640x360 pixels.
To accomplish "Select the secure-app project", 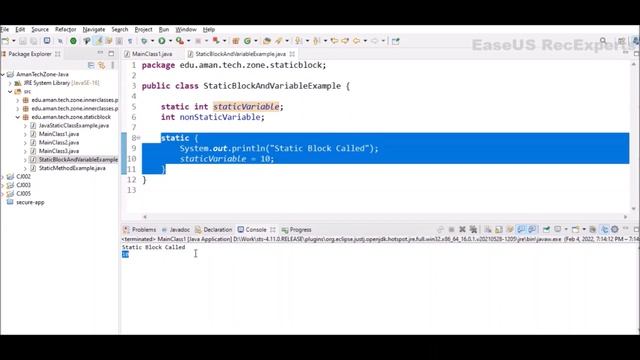I will pos(30,202).
